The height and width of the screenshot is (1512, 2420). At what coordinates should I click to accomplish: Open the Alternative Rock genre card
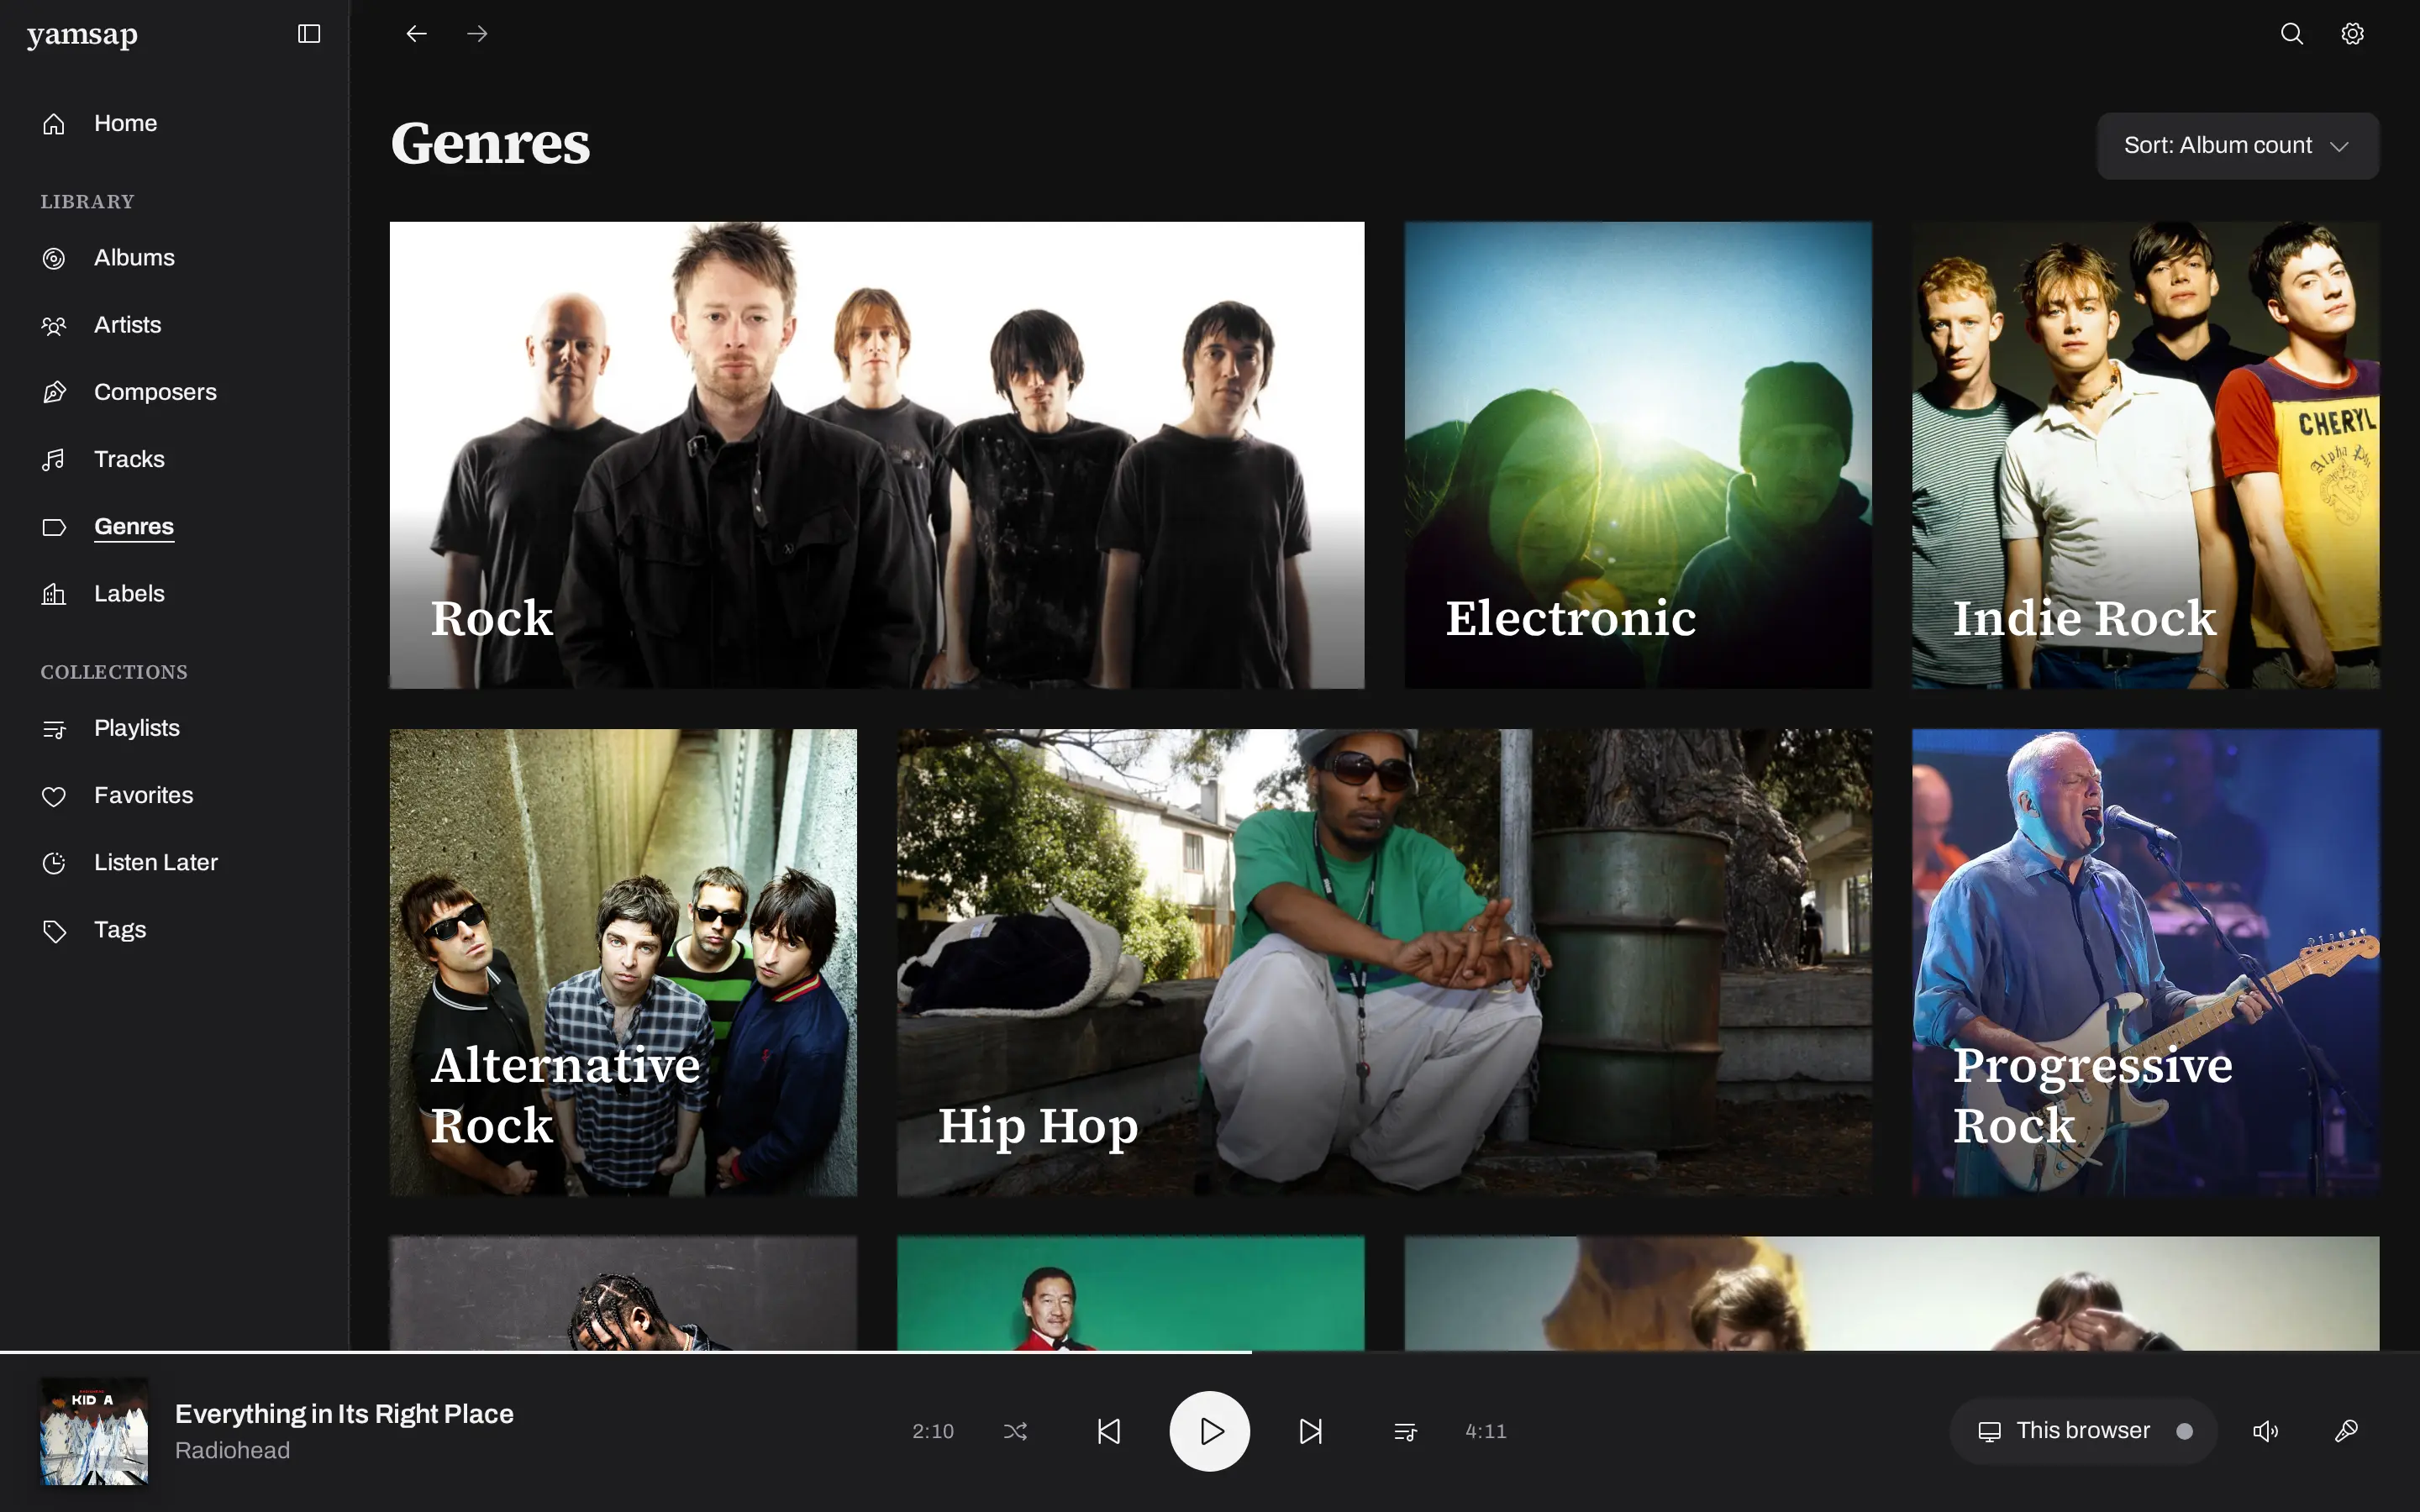[x=623, y=962]
